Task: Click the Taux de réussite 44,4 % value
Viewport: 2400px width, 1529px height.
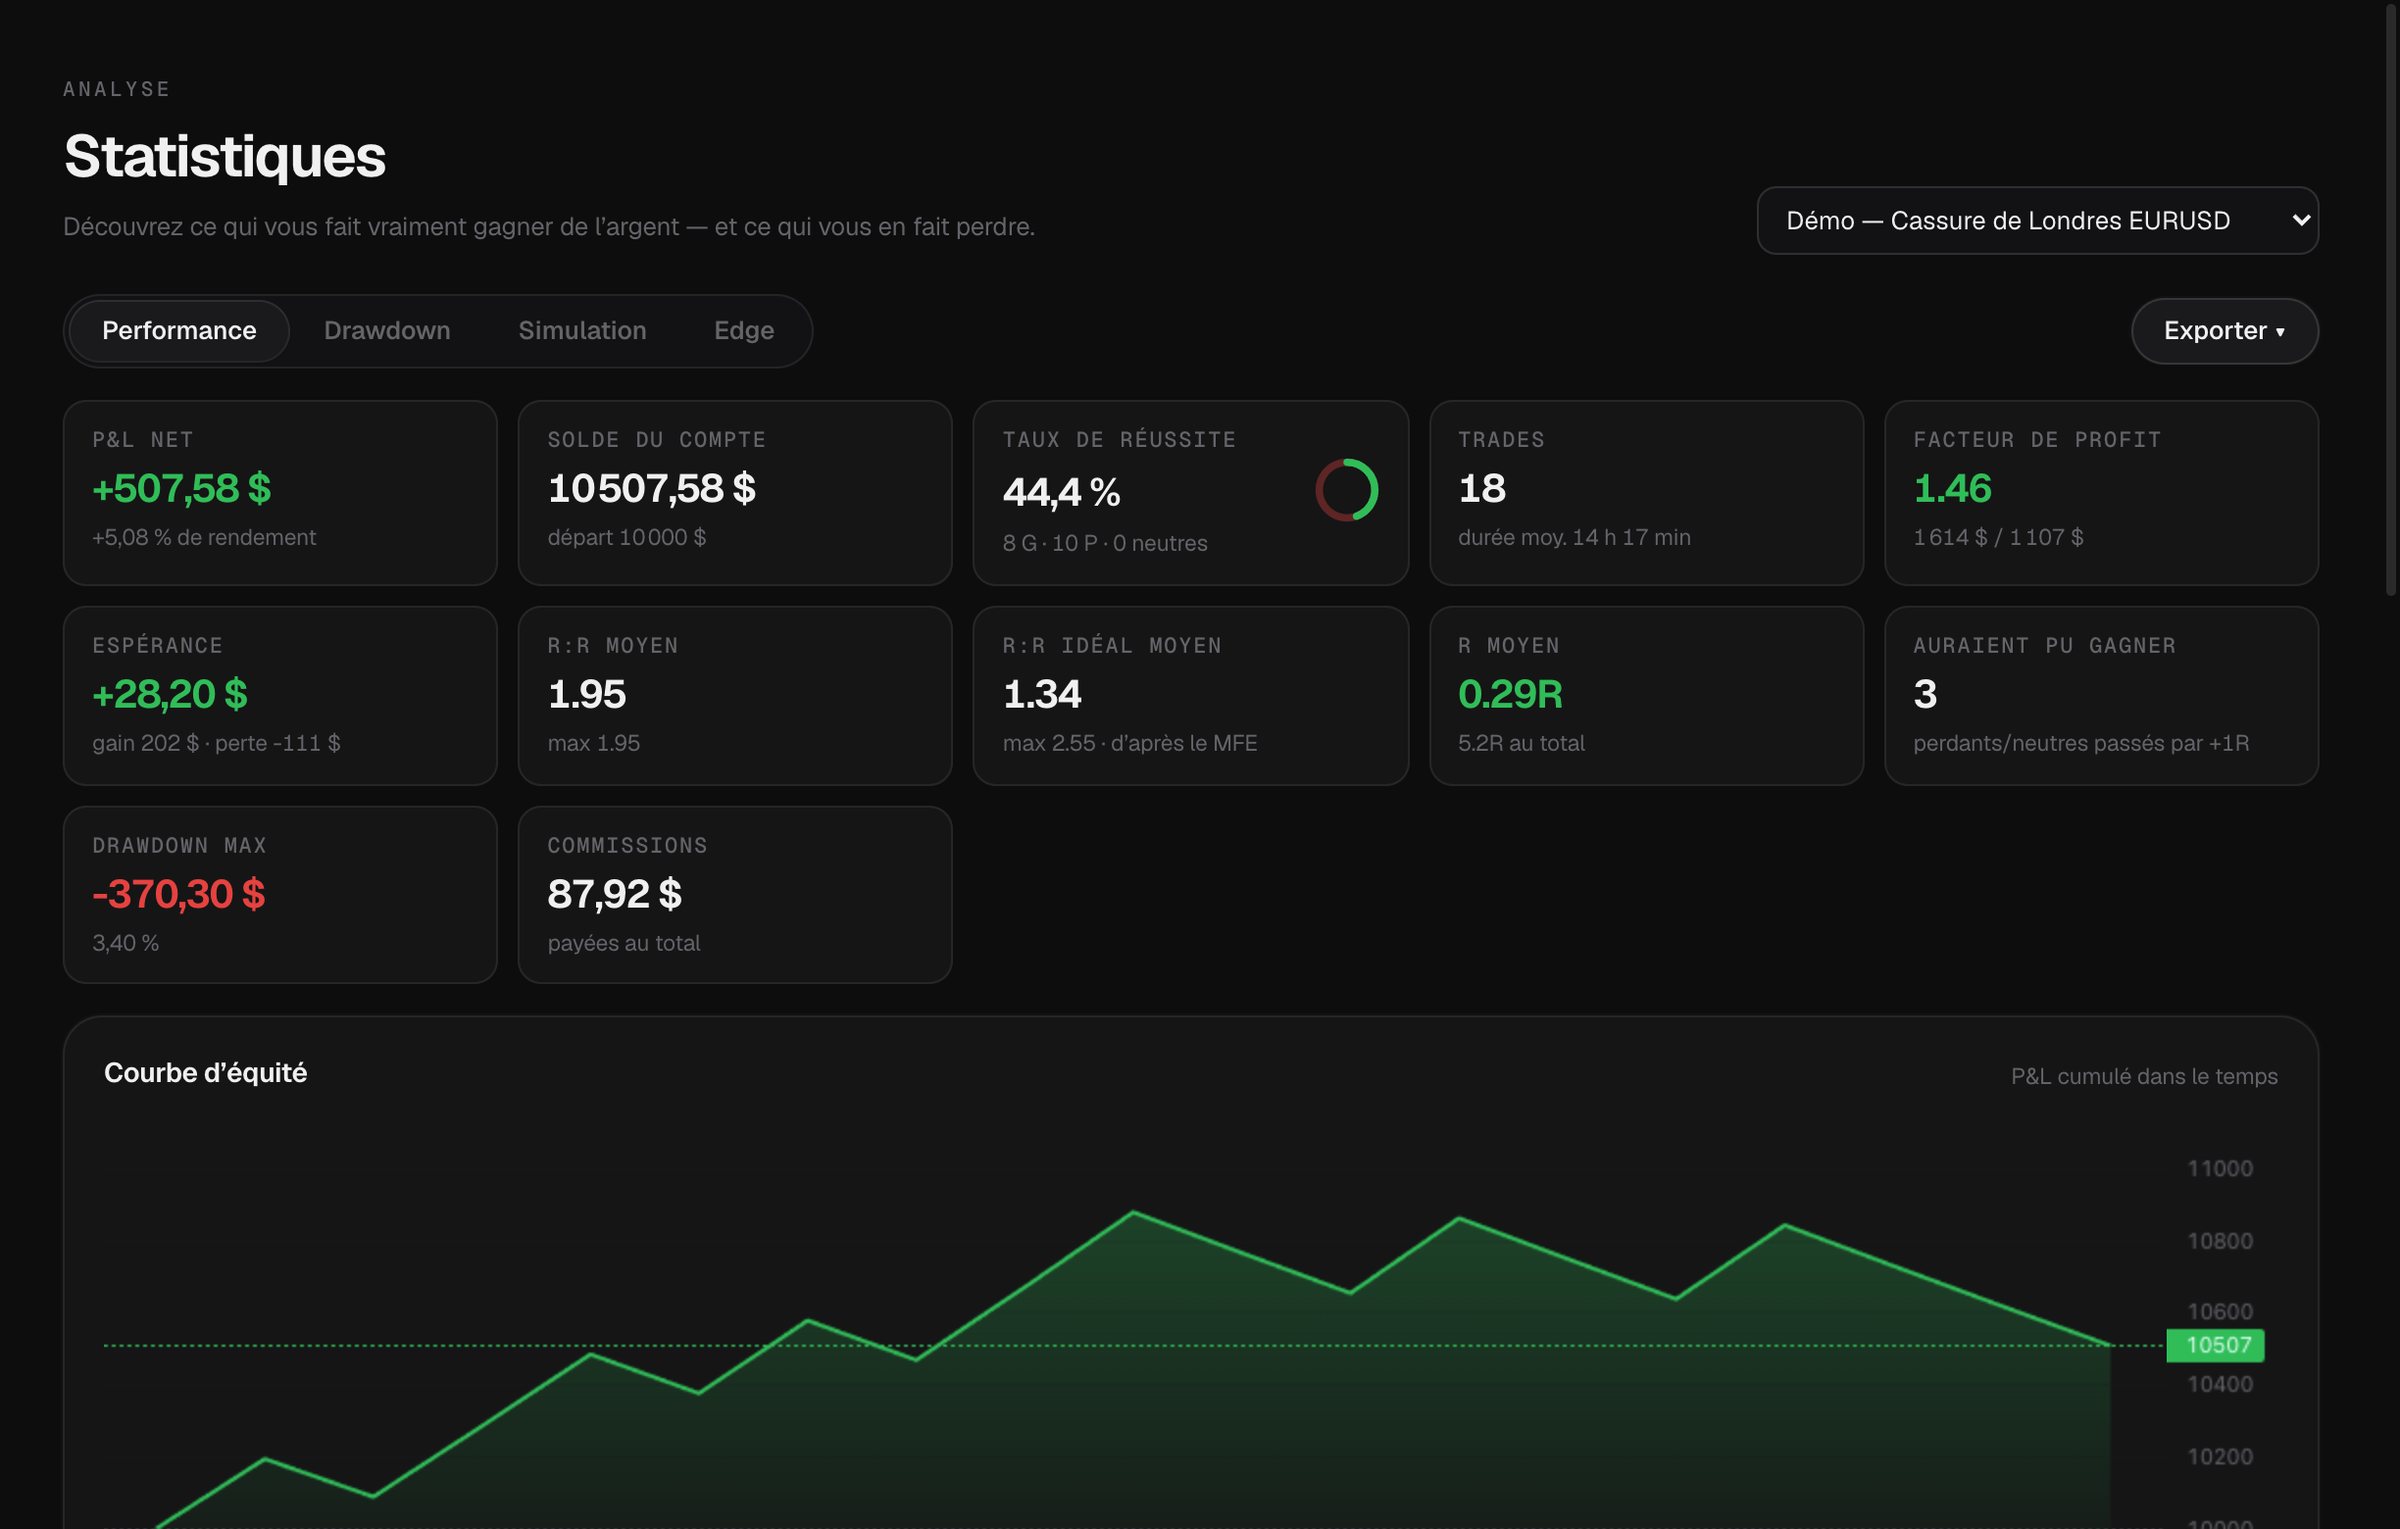Action: tap(1061, 493)
